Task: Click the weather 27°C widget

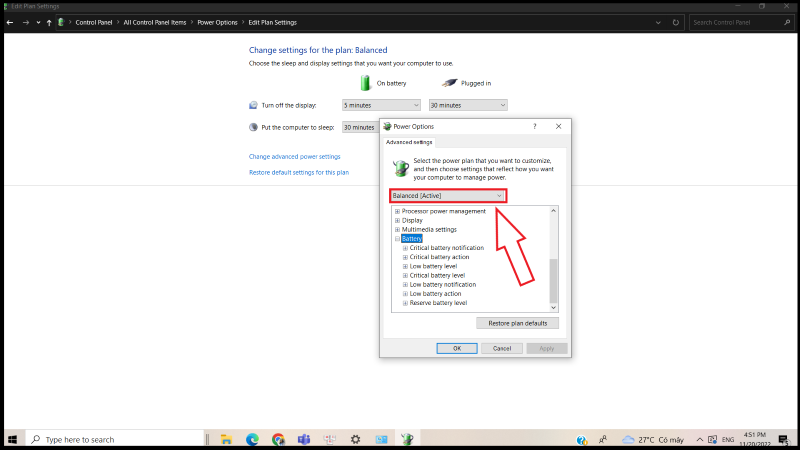Action: [653, 439]
